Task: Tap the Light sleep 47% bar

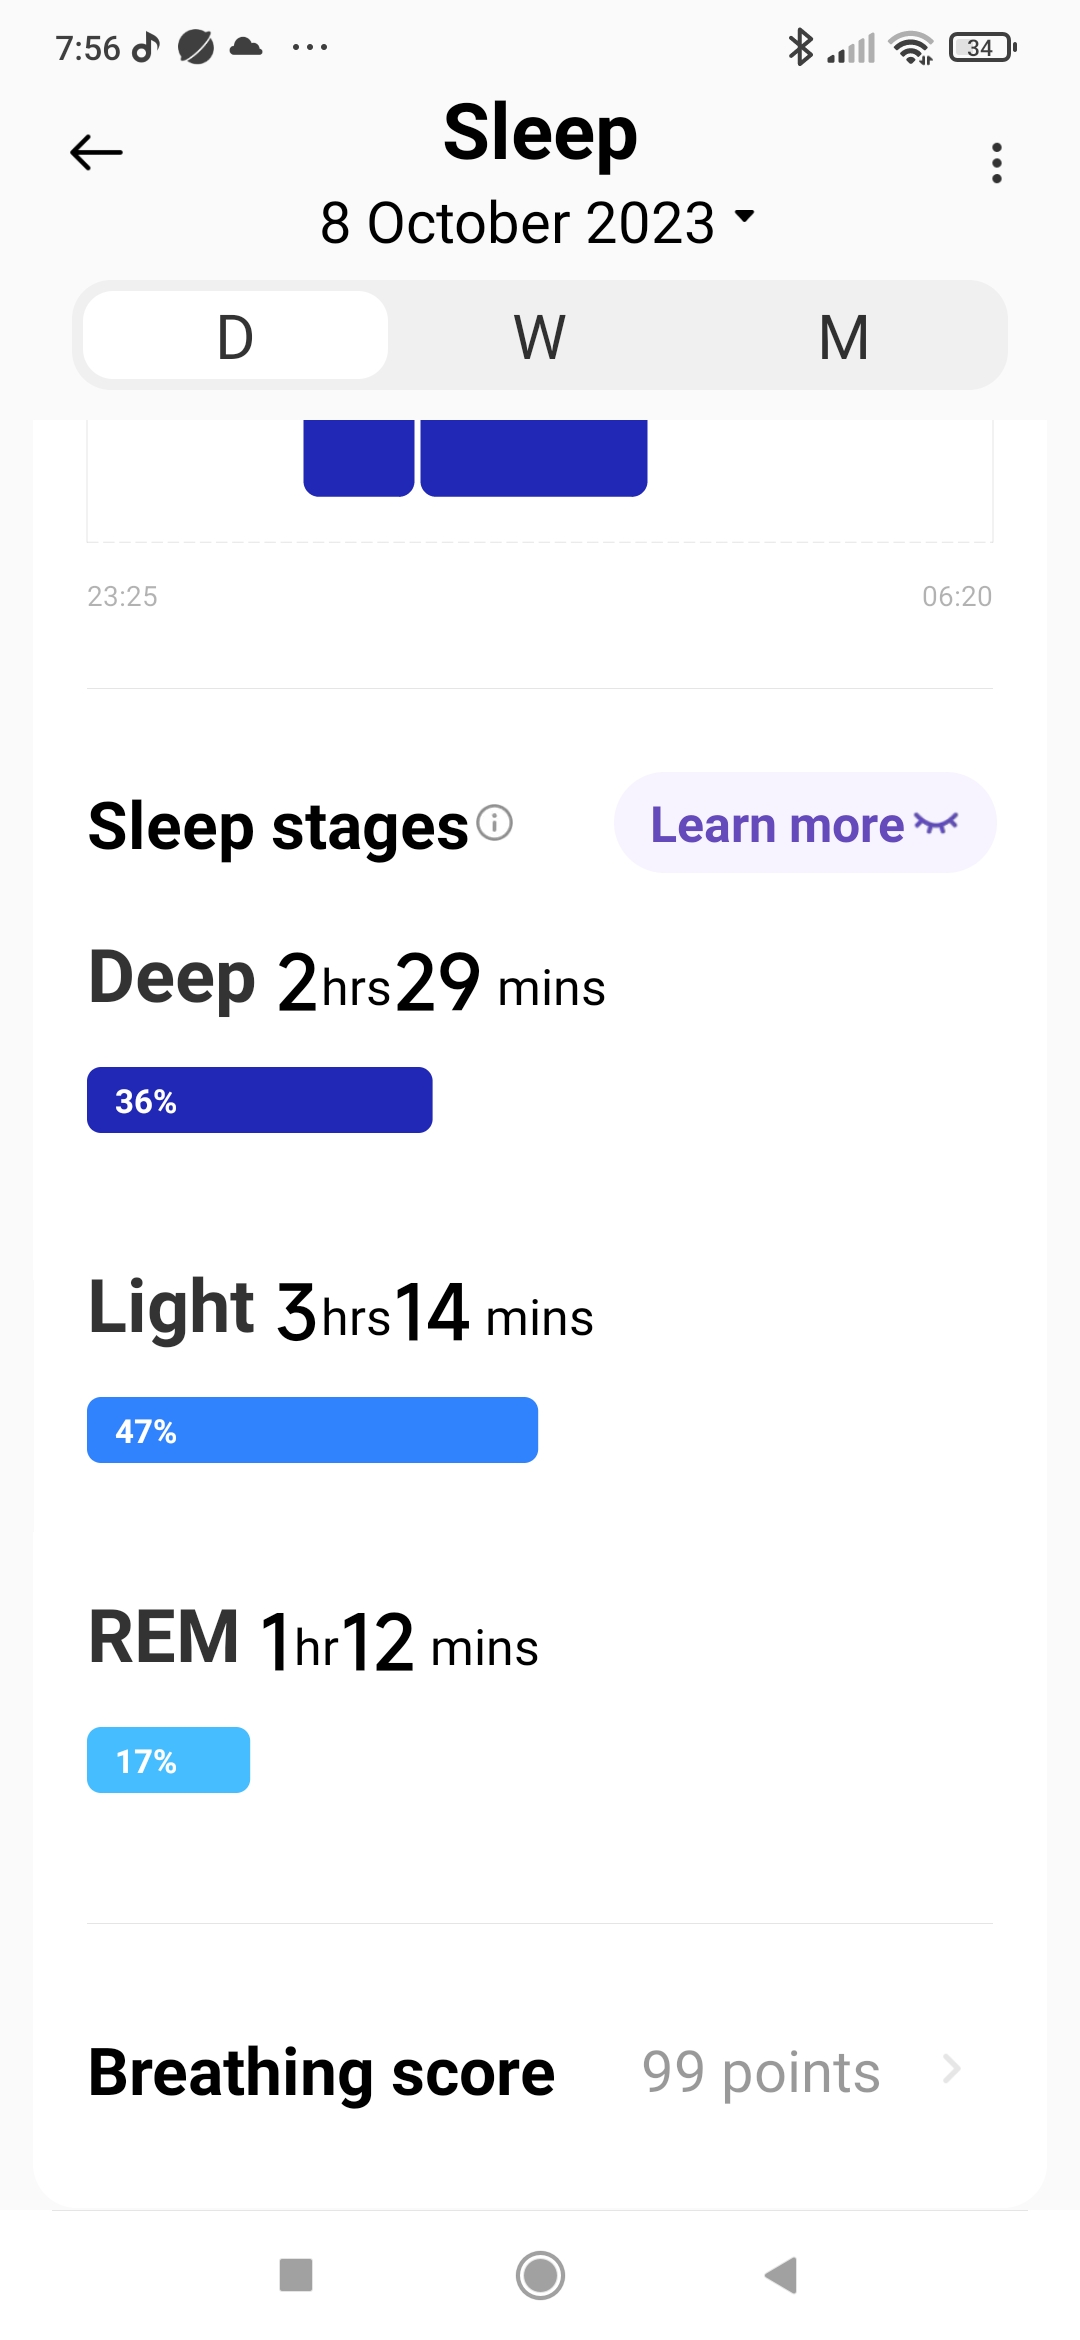Action: click(x=312, y=1430)
